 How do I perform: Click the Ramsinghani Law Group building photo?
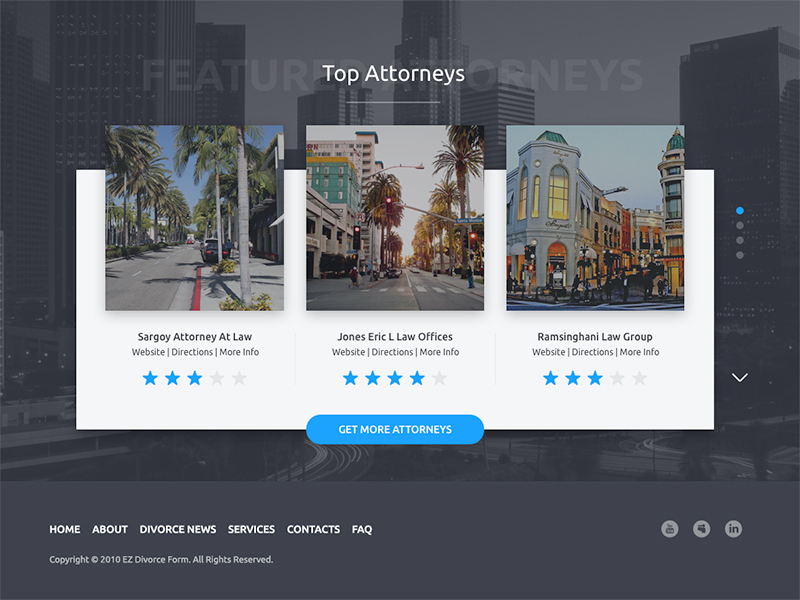click(x=595, y=218)
